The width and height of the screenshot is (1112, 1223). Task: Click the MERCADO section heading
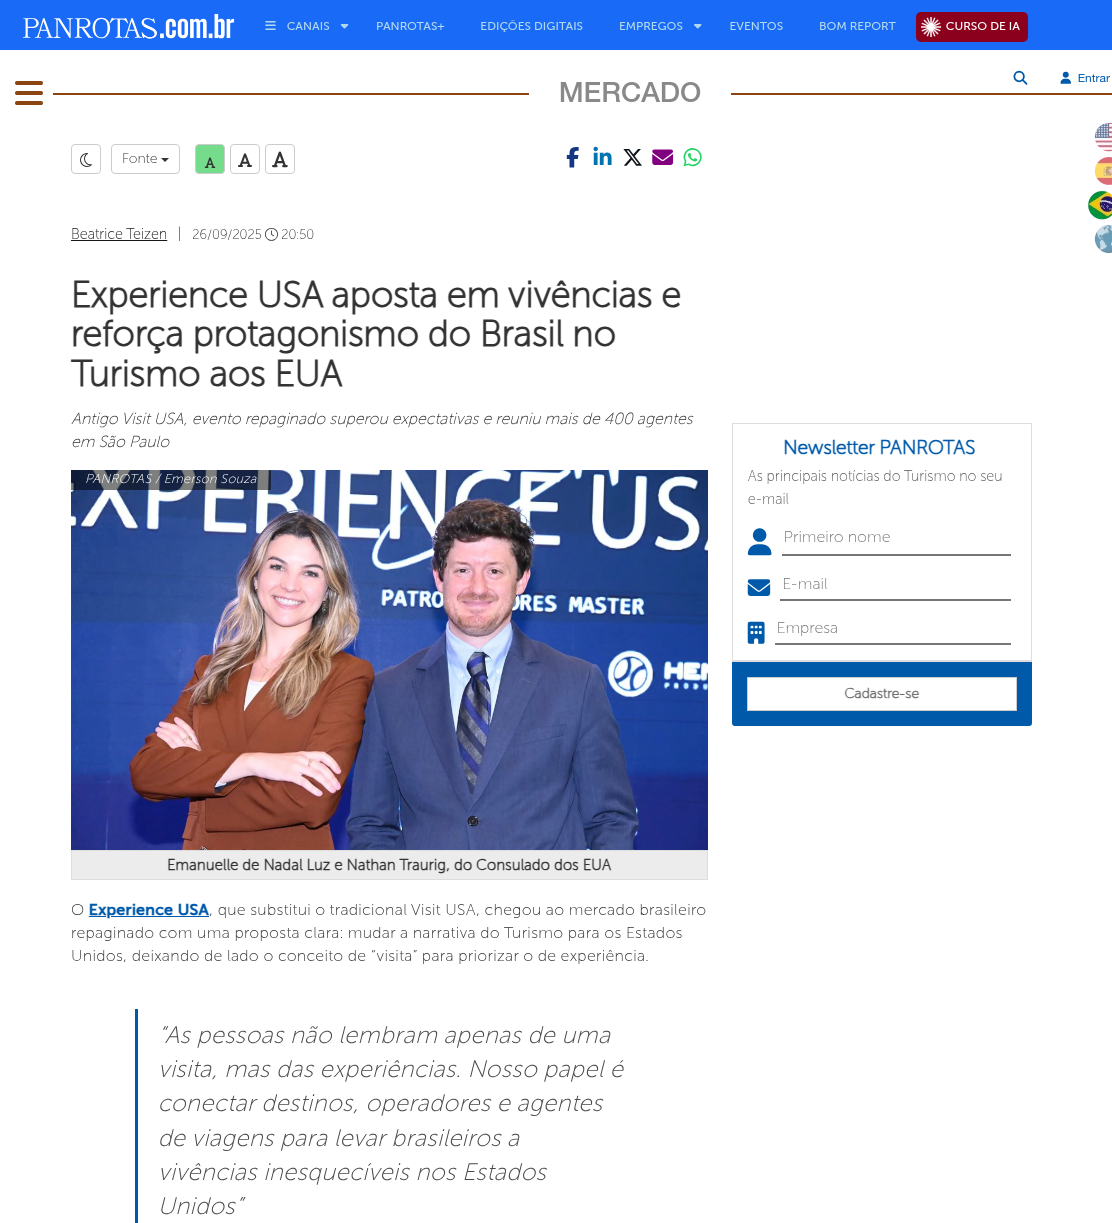(x=630, y=93)
